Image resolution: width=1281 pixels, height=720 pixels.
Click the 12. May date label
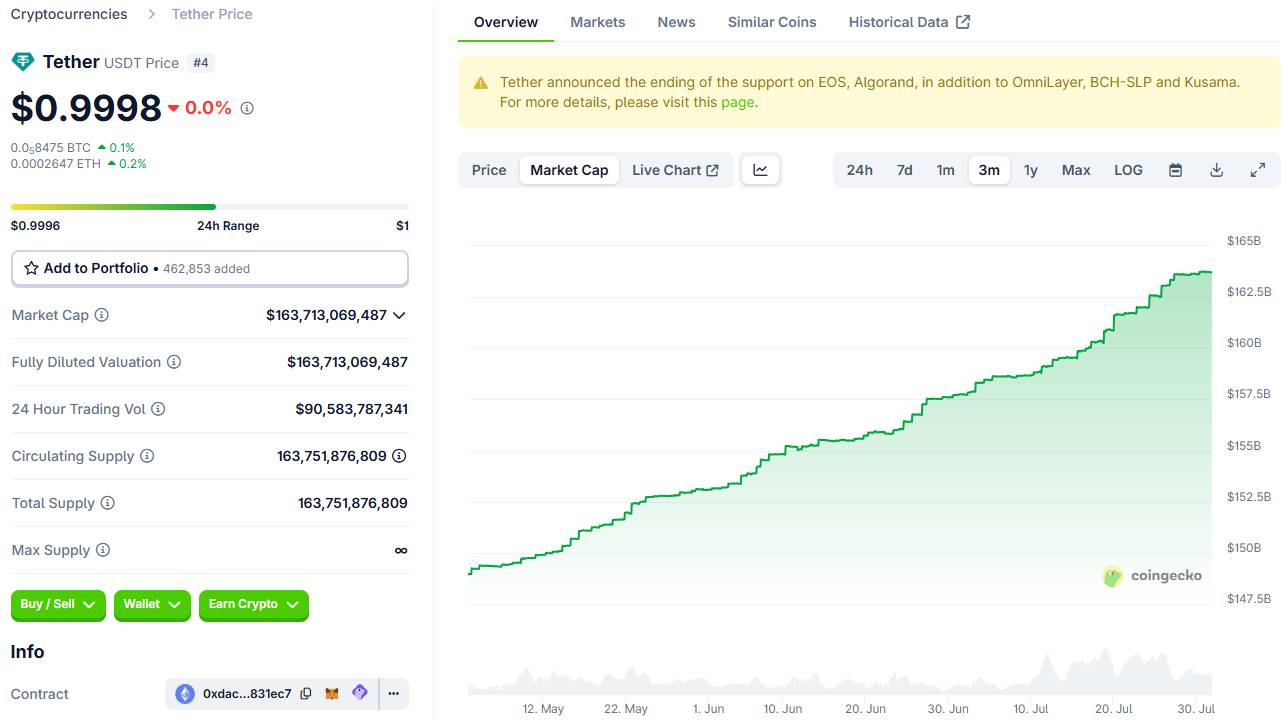click(543, 709)
